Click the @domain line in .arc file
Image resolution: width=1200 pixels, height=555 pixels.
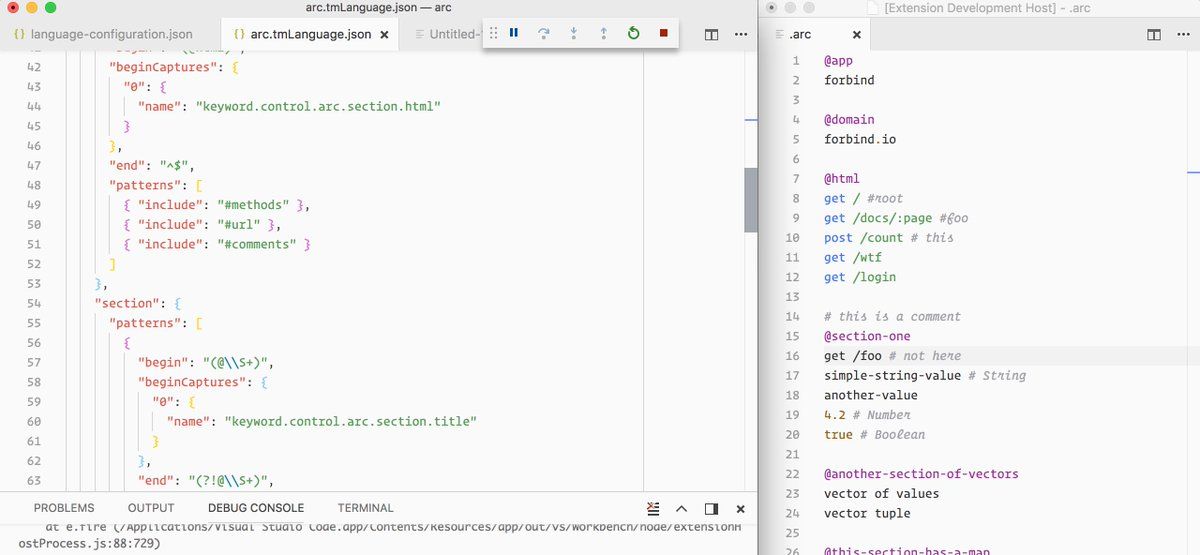click(849, 119)
